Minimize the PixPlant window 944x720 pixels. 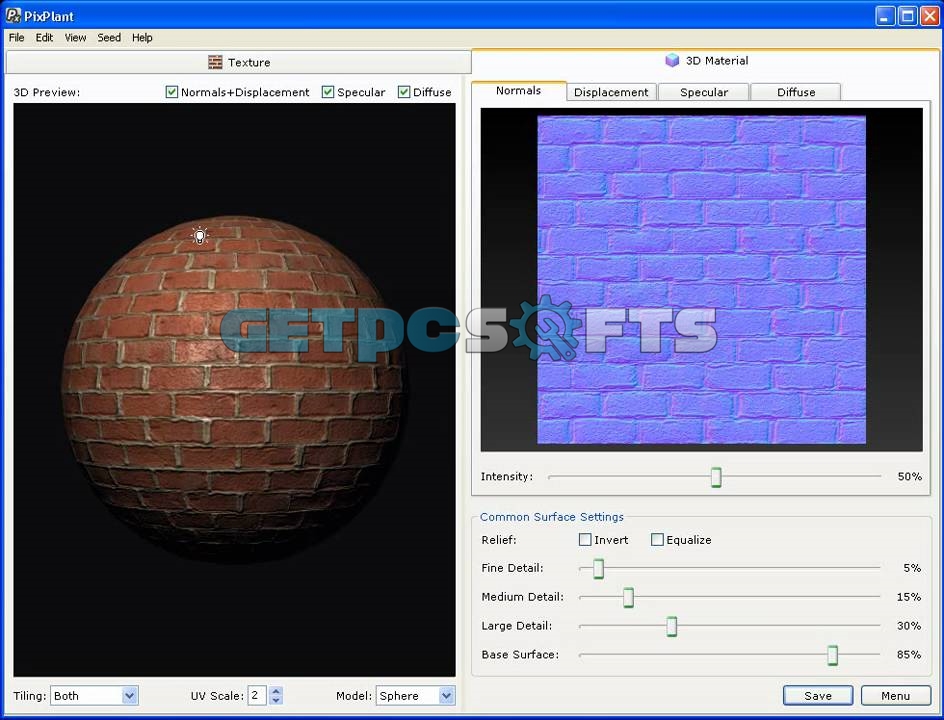pyautogui.click(x=884, y=16)
